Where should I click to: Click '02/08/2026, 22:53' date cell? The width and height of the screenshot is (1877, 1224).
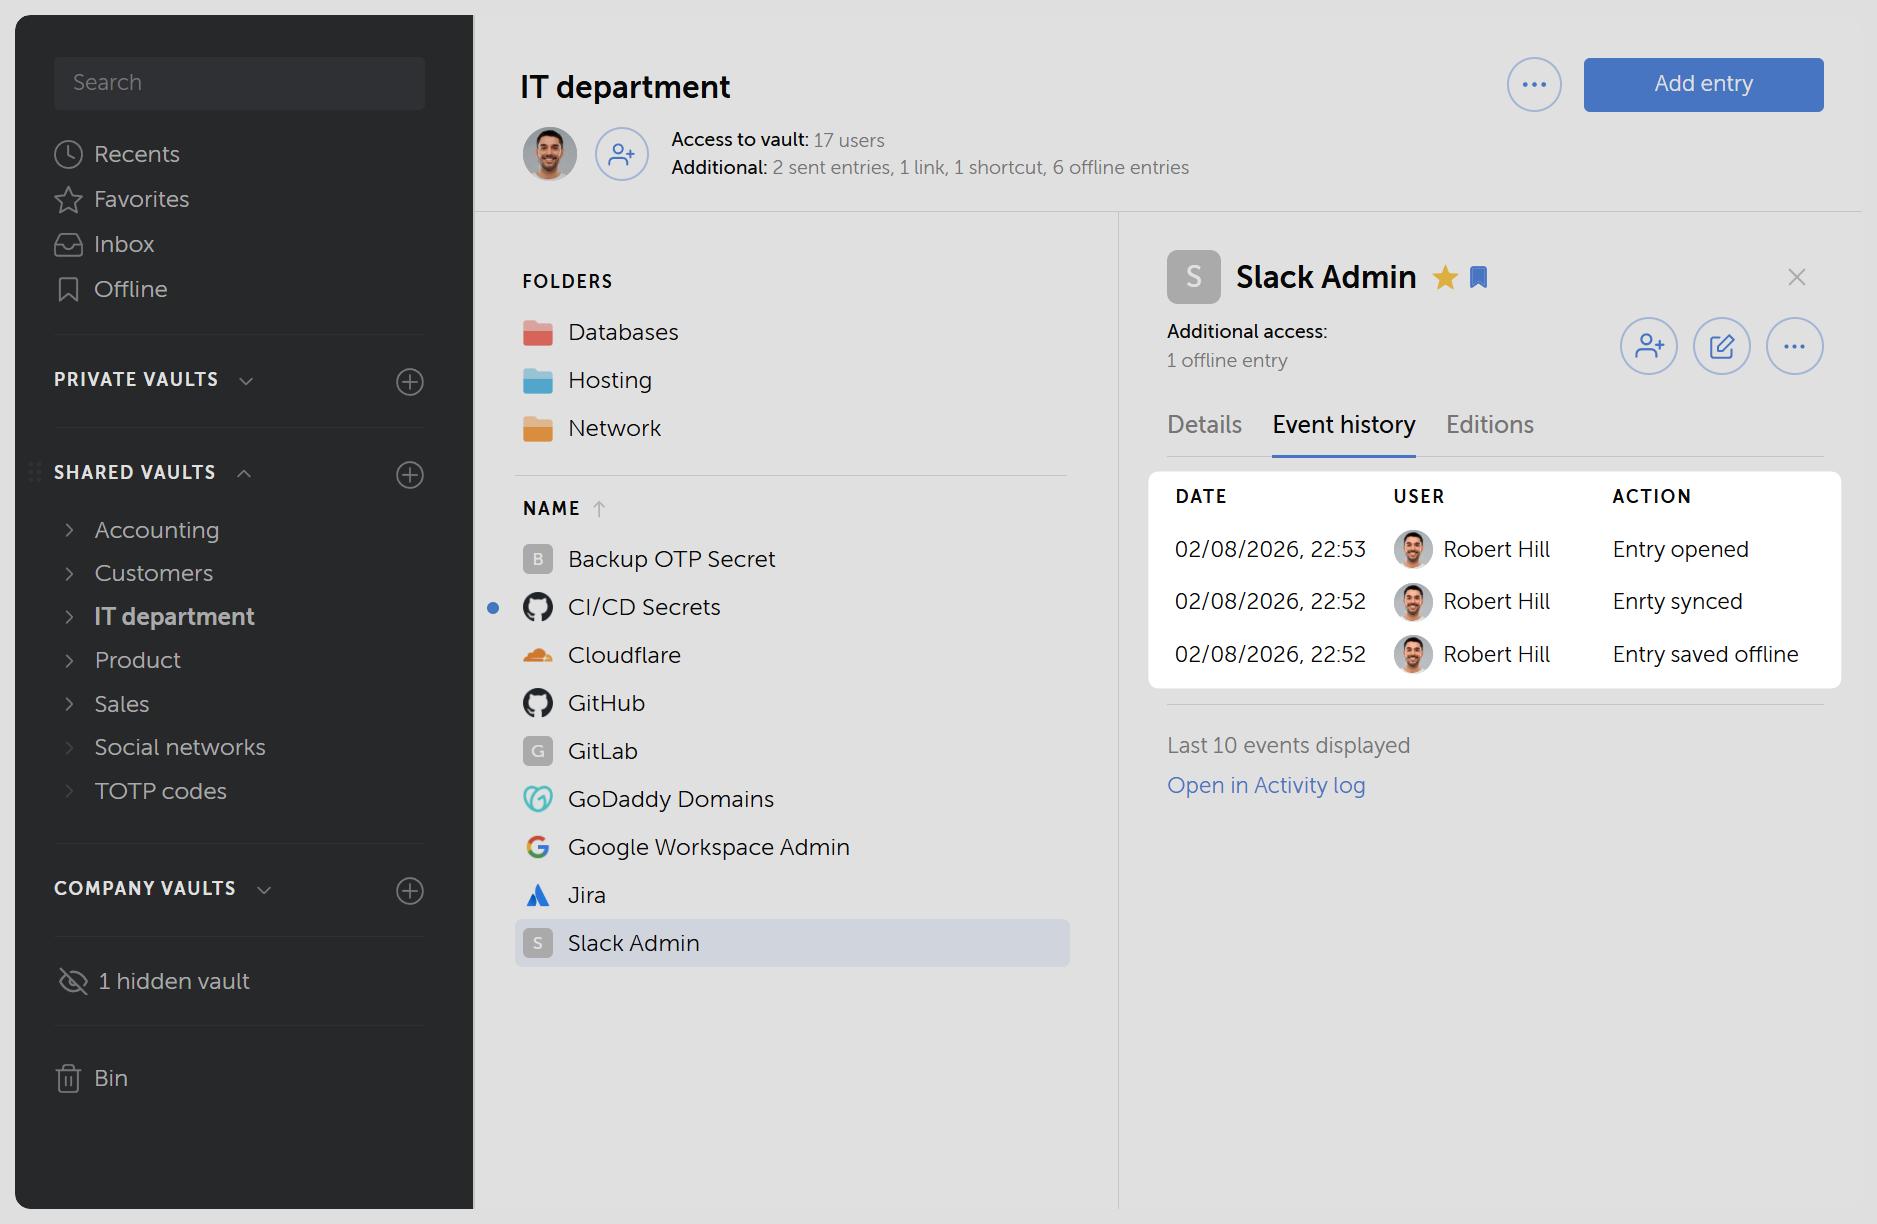point(1270,549)
